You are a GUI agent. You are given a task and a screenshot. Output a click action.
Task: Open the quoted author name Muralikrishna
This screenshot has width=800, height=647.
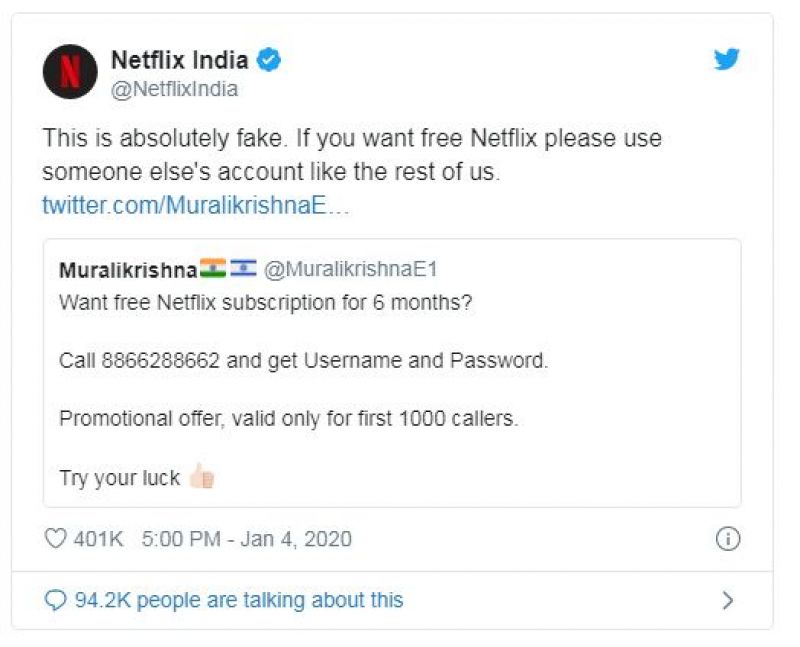click(128, 270)
